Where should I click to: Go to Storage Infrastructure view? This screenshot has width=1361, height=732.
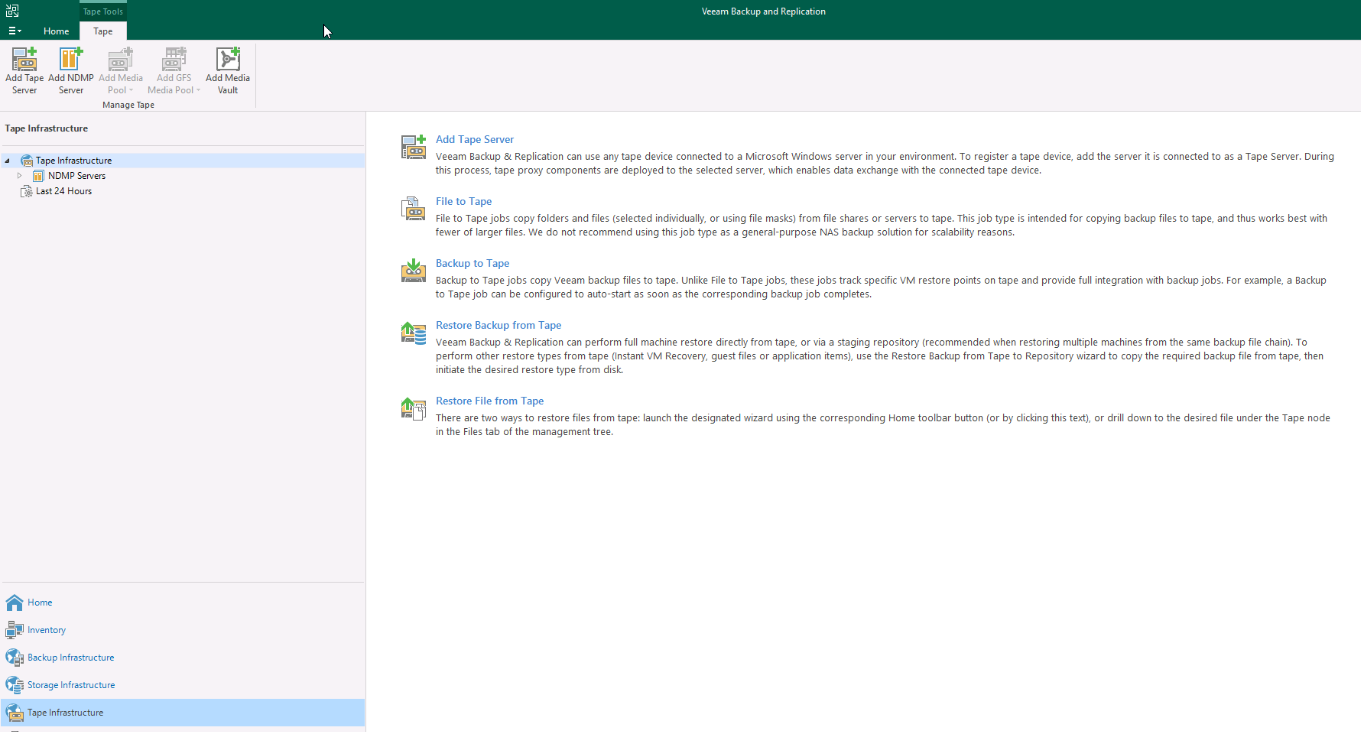click(x=70, y=685)
